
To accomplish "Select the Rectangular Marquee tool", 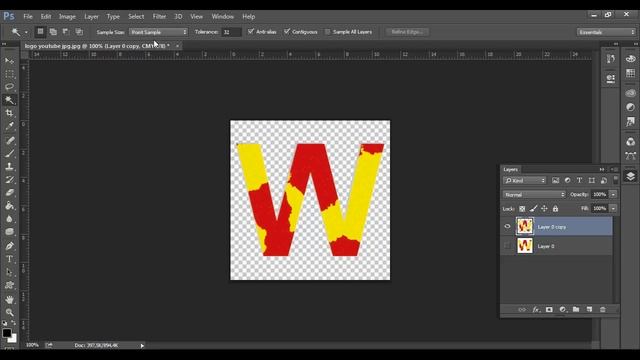I will tap(9, 74).
